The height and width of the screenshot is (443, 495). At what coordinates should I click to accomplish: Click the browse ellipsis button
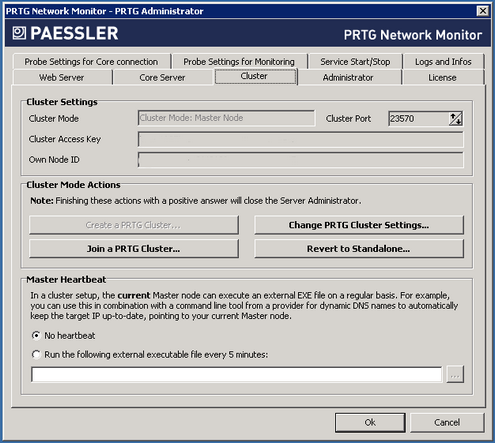point(455,374)
